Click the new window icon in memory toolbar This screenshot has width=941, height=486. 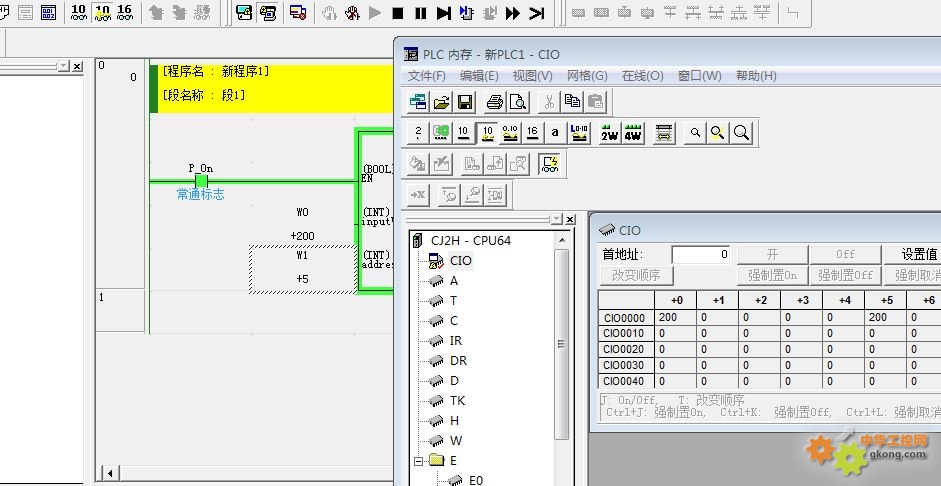click(x=418, y=103)
